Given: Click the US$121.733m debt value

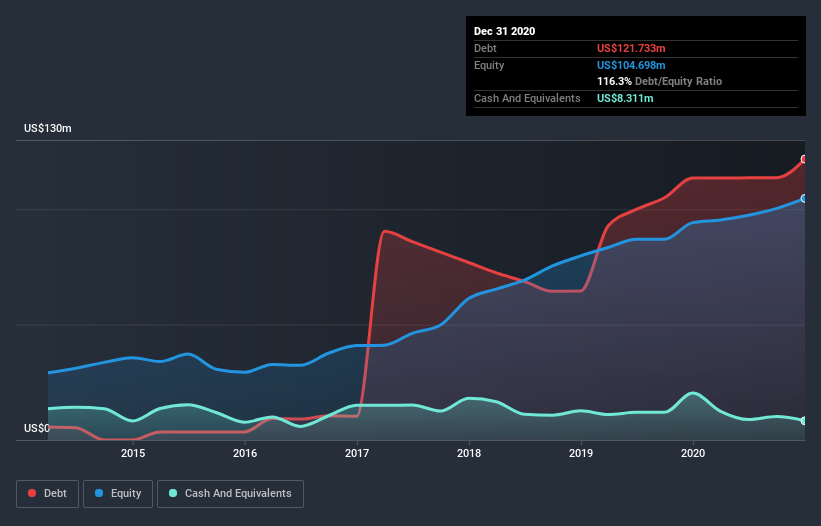Looking at the screenshot, I should pos(631,48).
